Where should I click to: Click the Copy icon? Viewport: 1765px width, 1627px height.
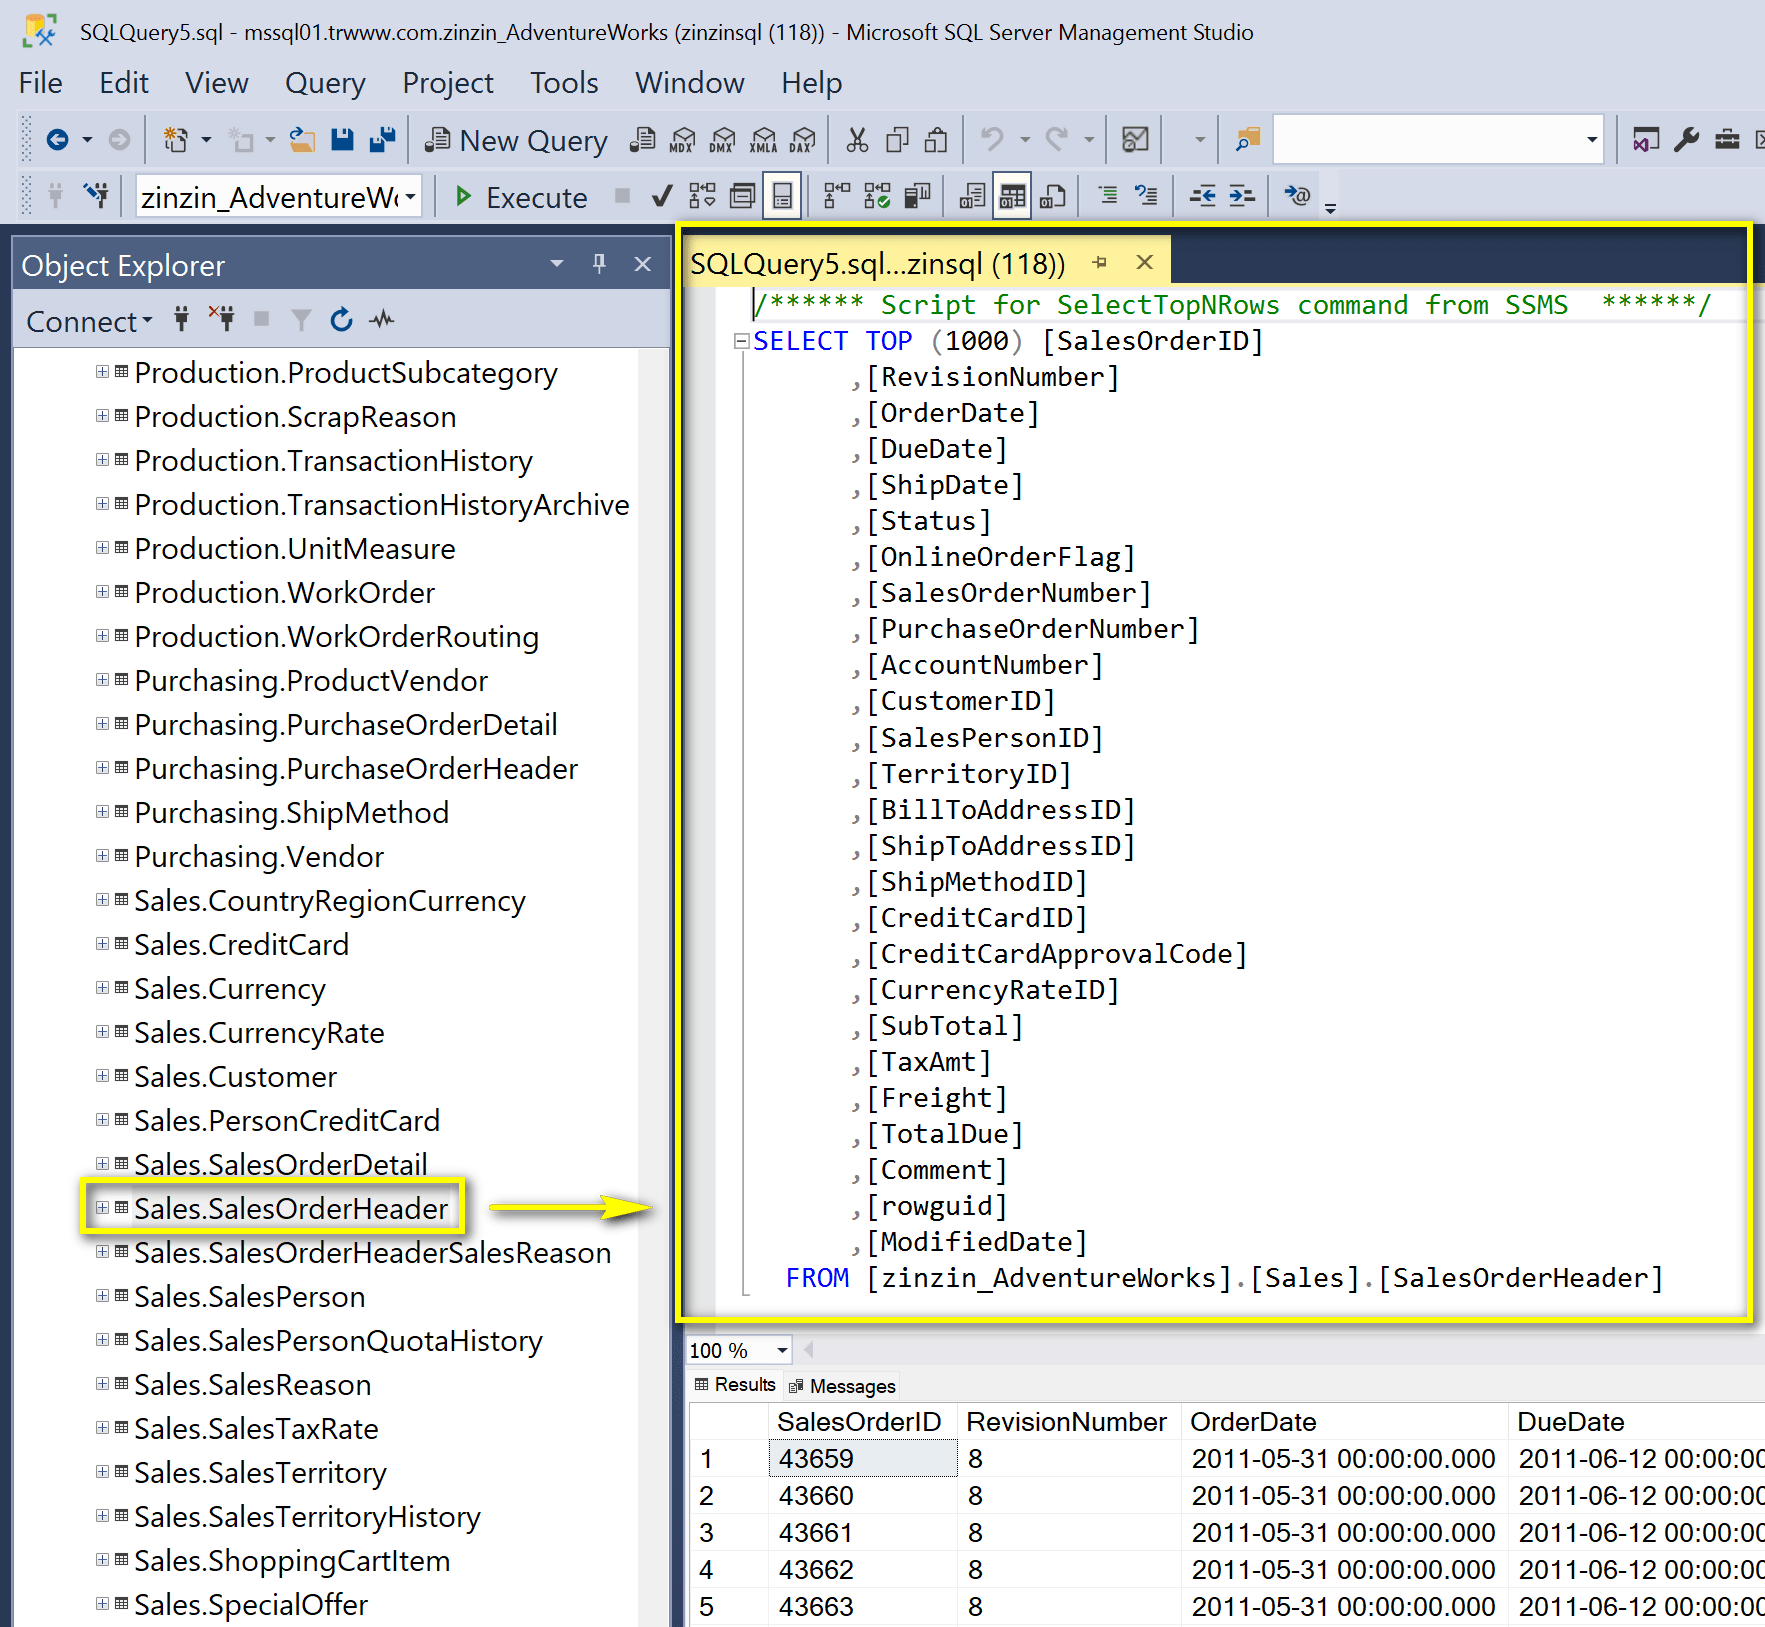897,139
